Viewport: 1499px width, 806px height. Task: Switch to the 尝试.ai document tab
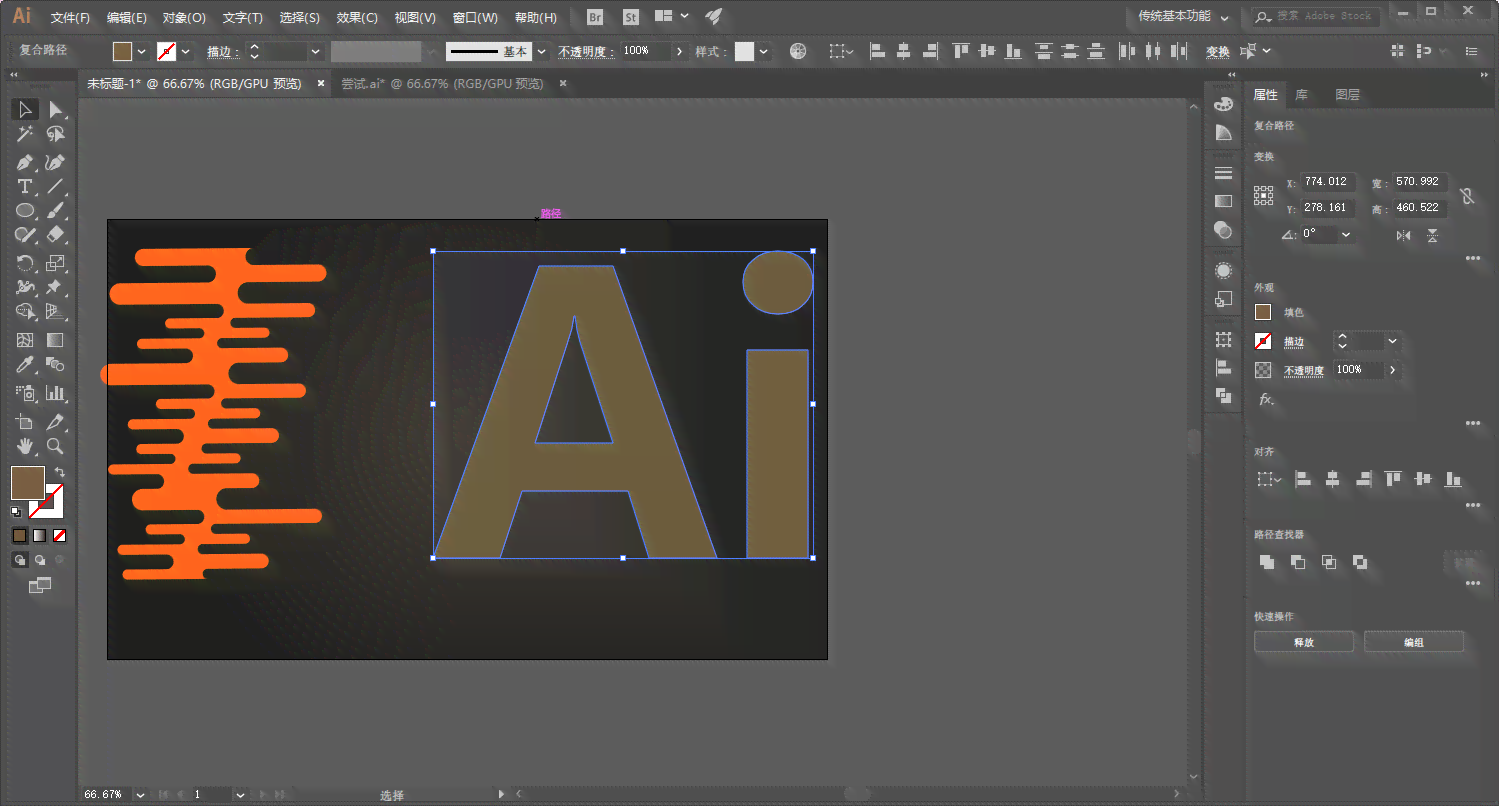[x=442, y=84]
